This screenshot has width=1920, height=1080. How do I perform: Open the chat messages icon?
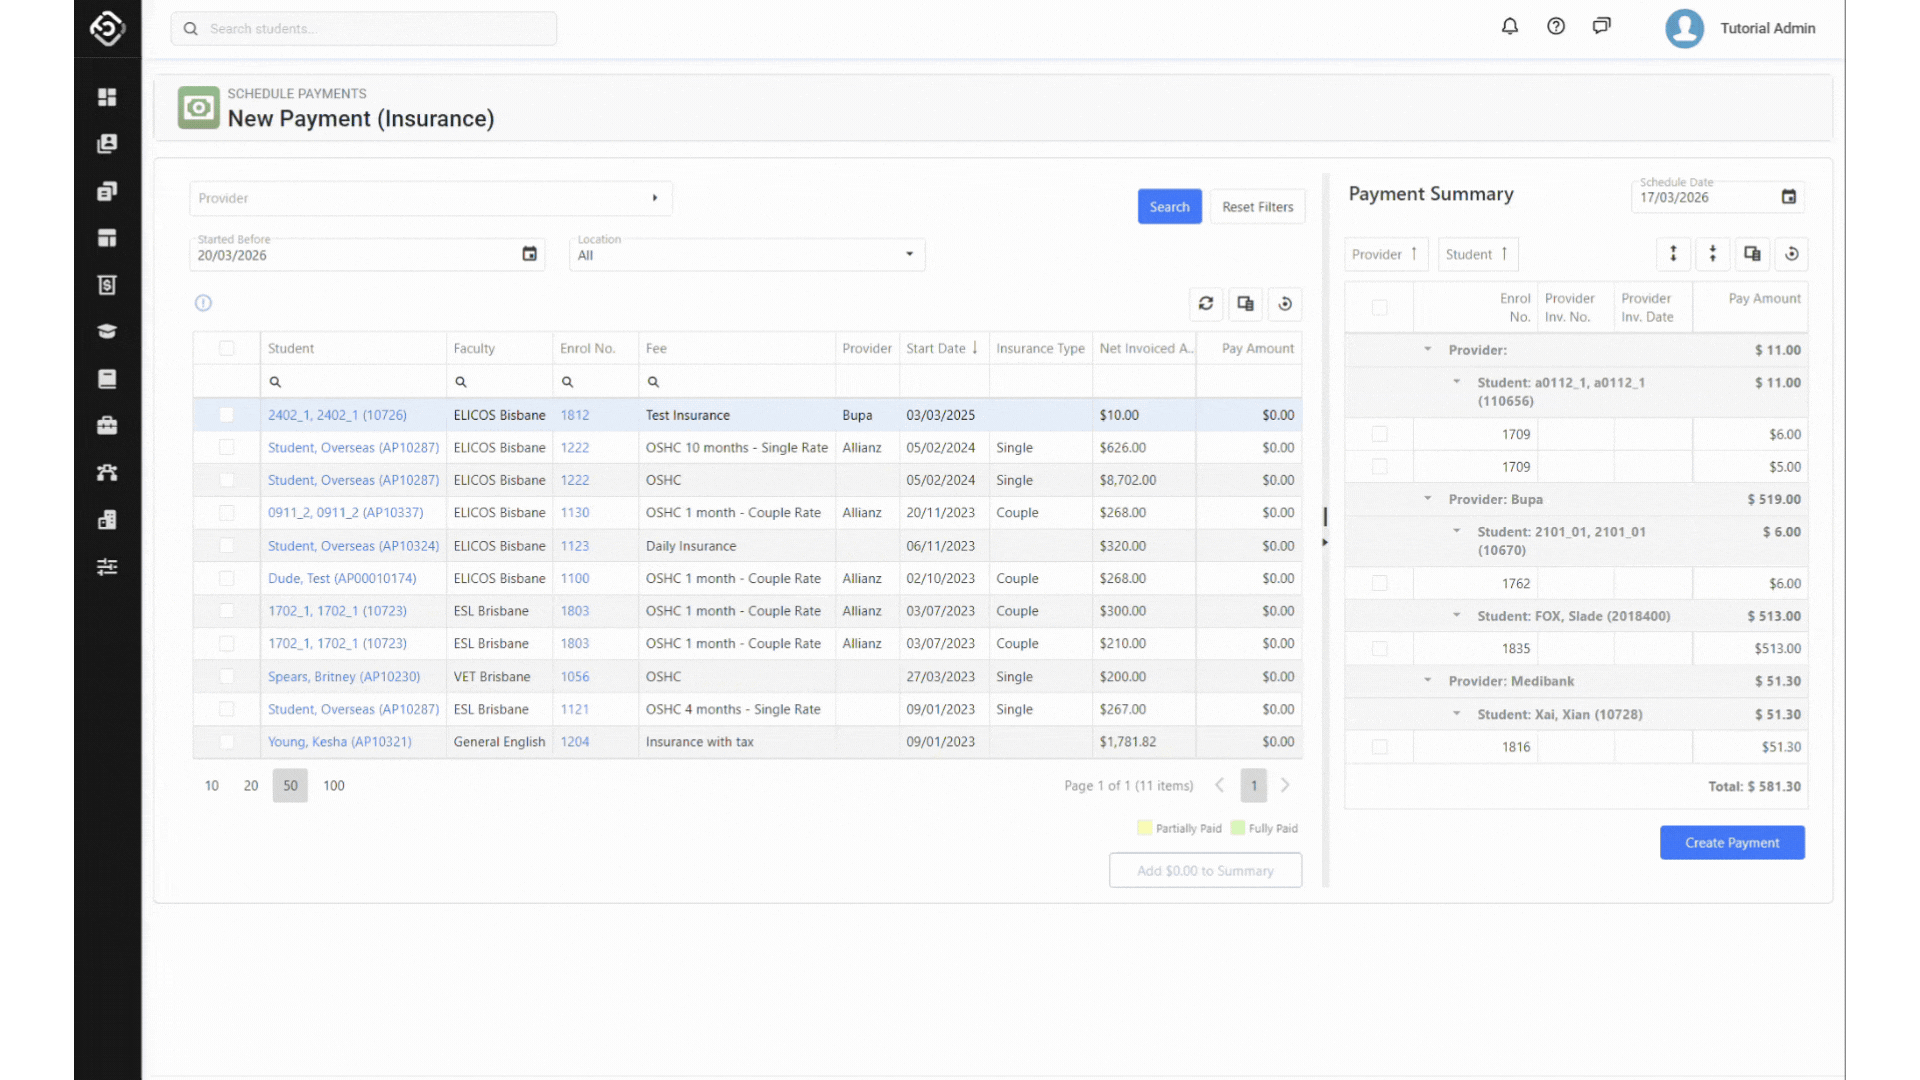(x=1602, y=27)
